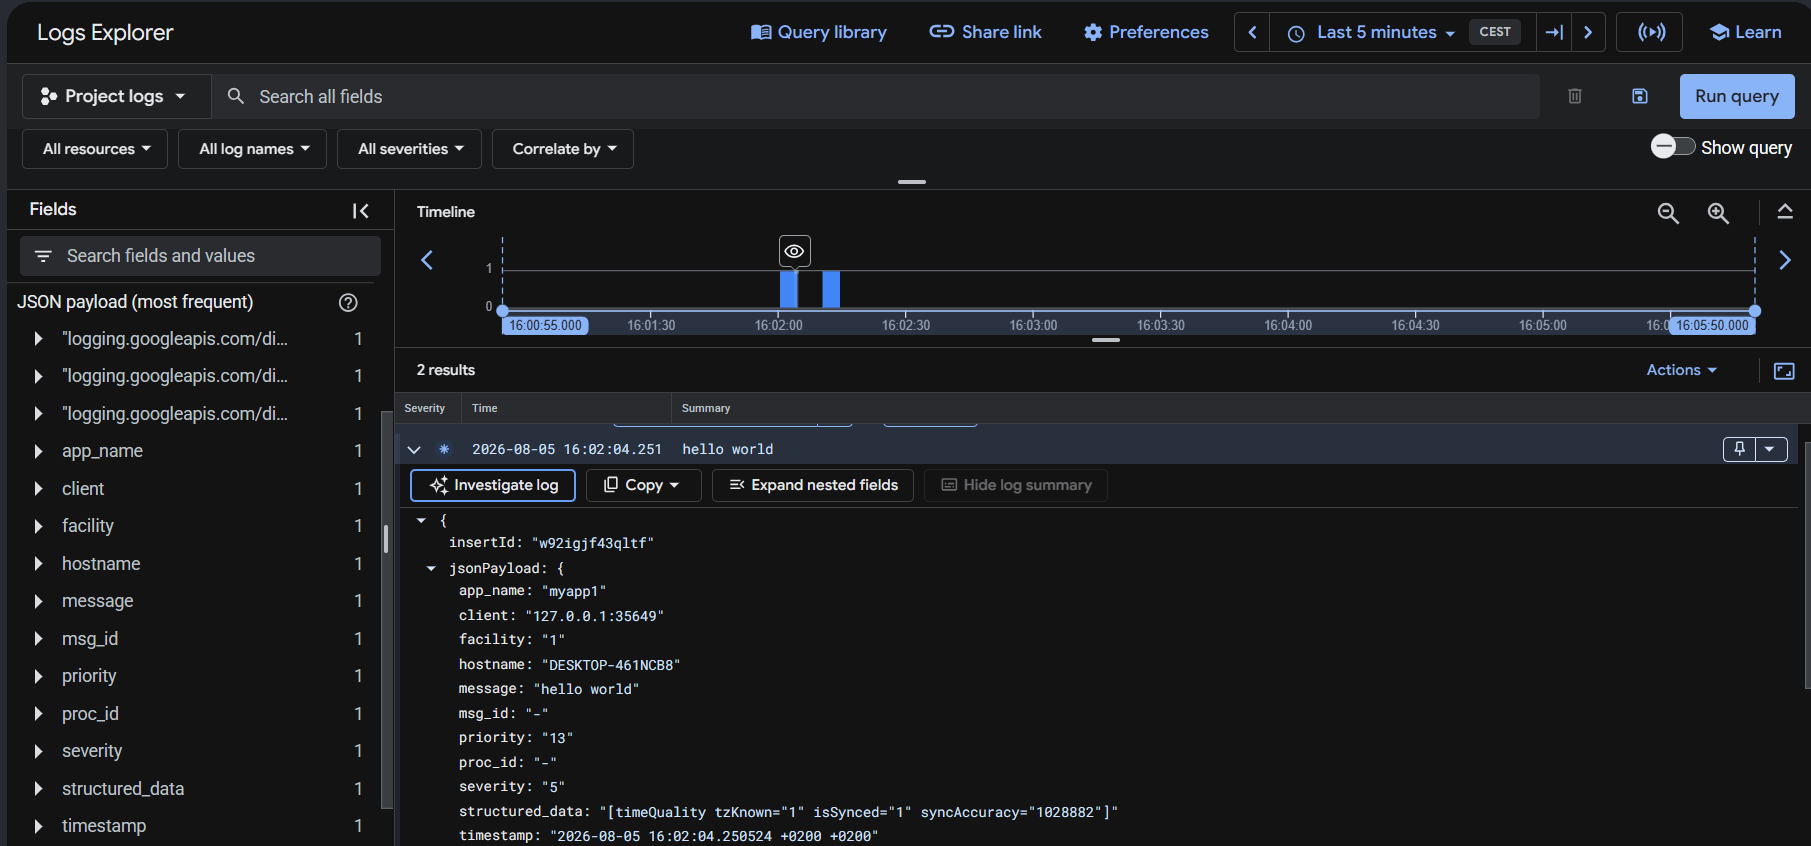Click the first blue histogram bar
The width and height of the screenshot is (1811, 846).
click(788, 290)
